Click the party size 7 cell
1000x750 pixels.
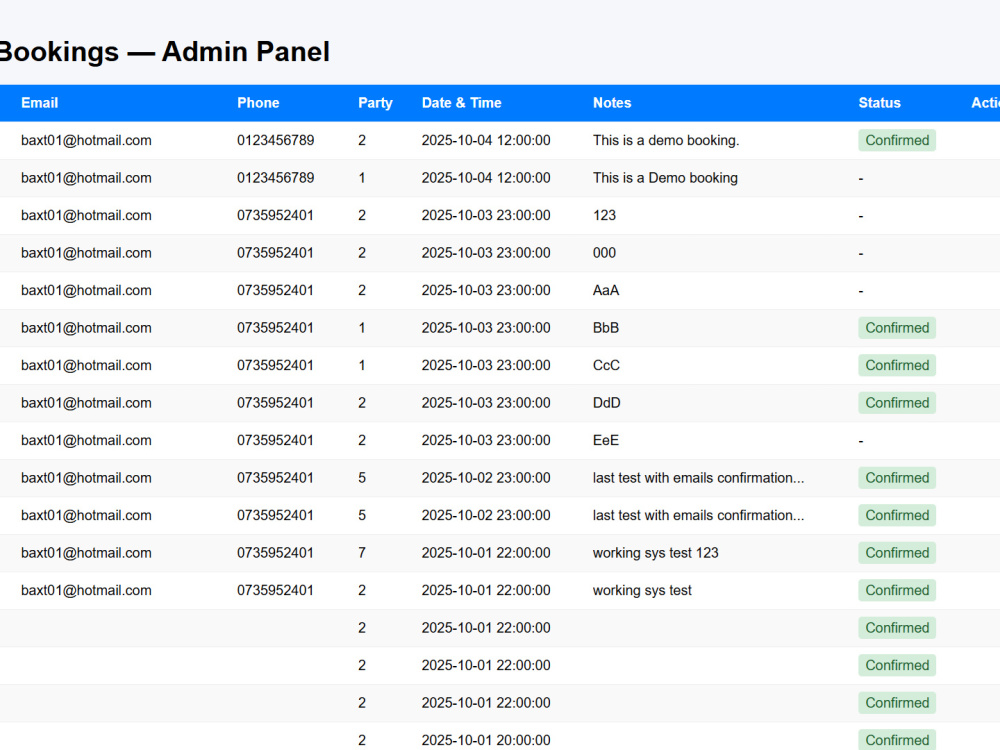362,553
